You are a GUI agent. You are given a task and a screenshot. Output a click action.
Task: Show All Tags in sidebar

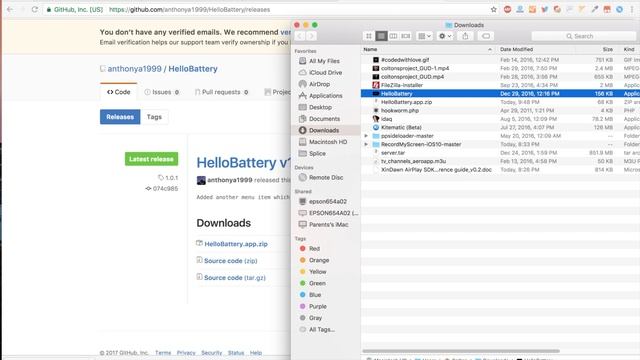tap(322, 329)
